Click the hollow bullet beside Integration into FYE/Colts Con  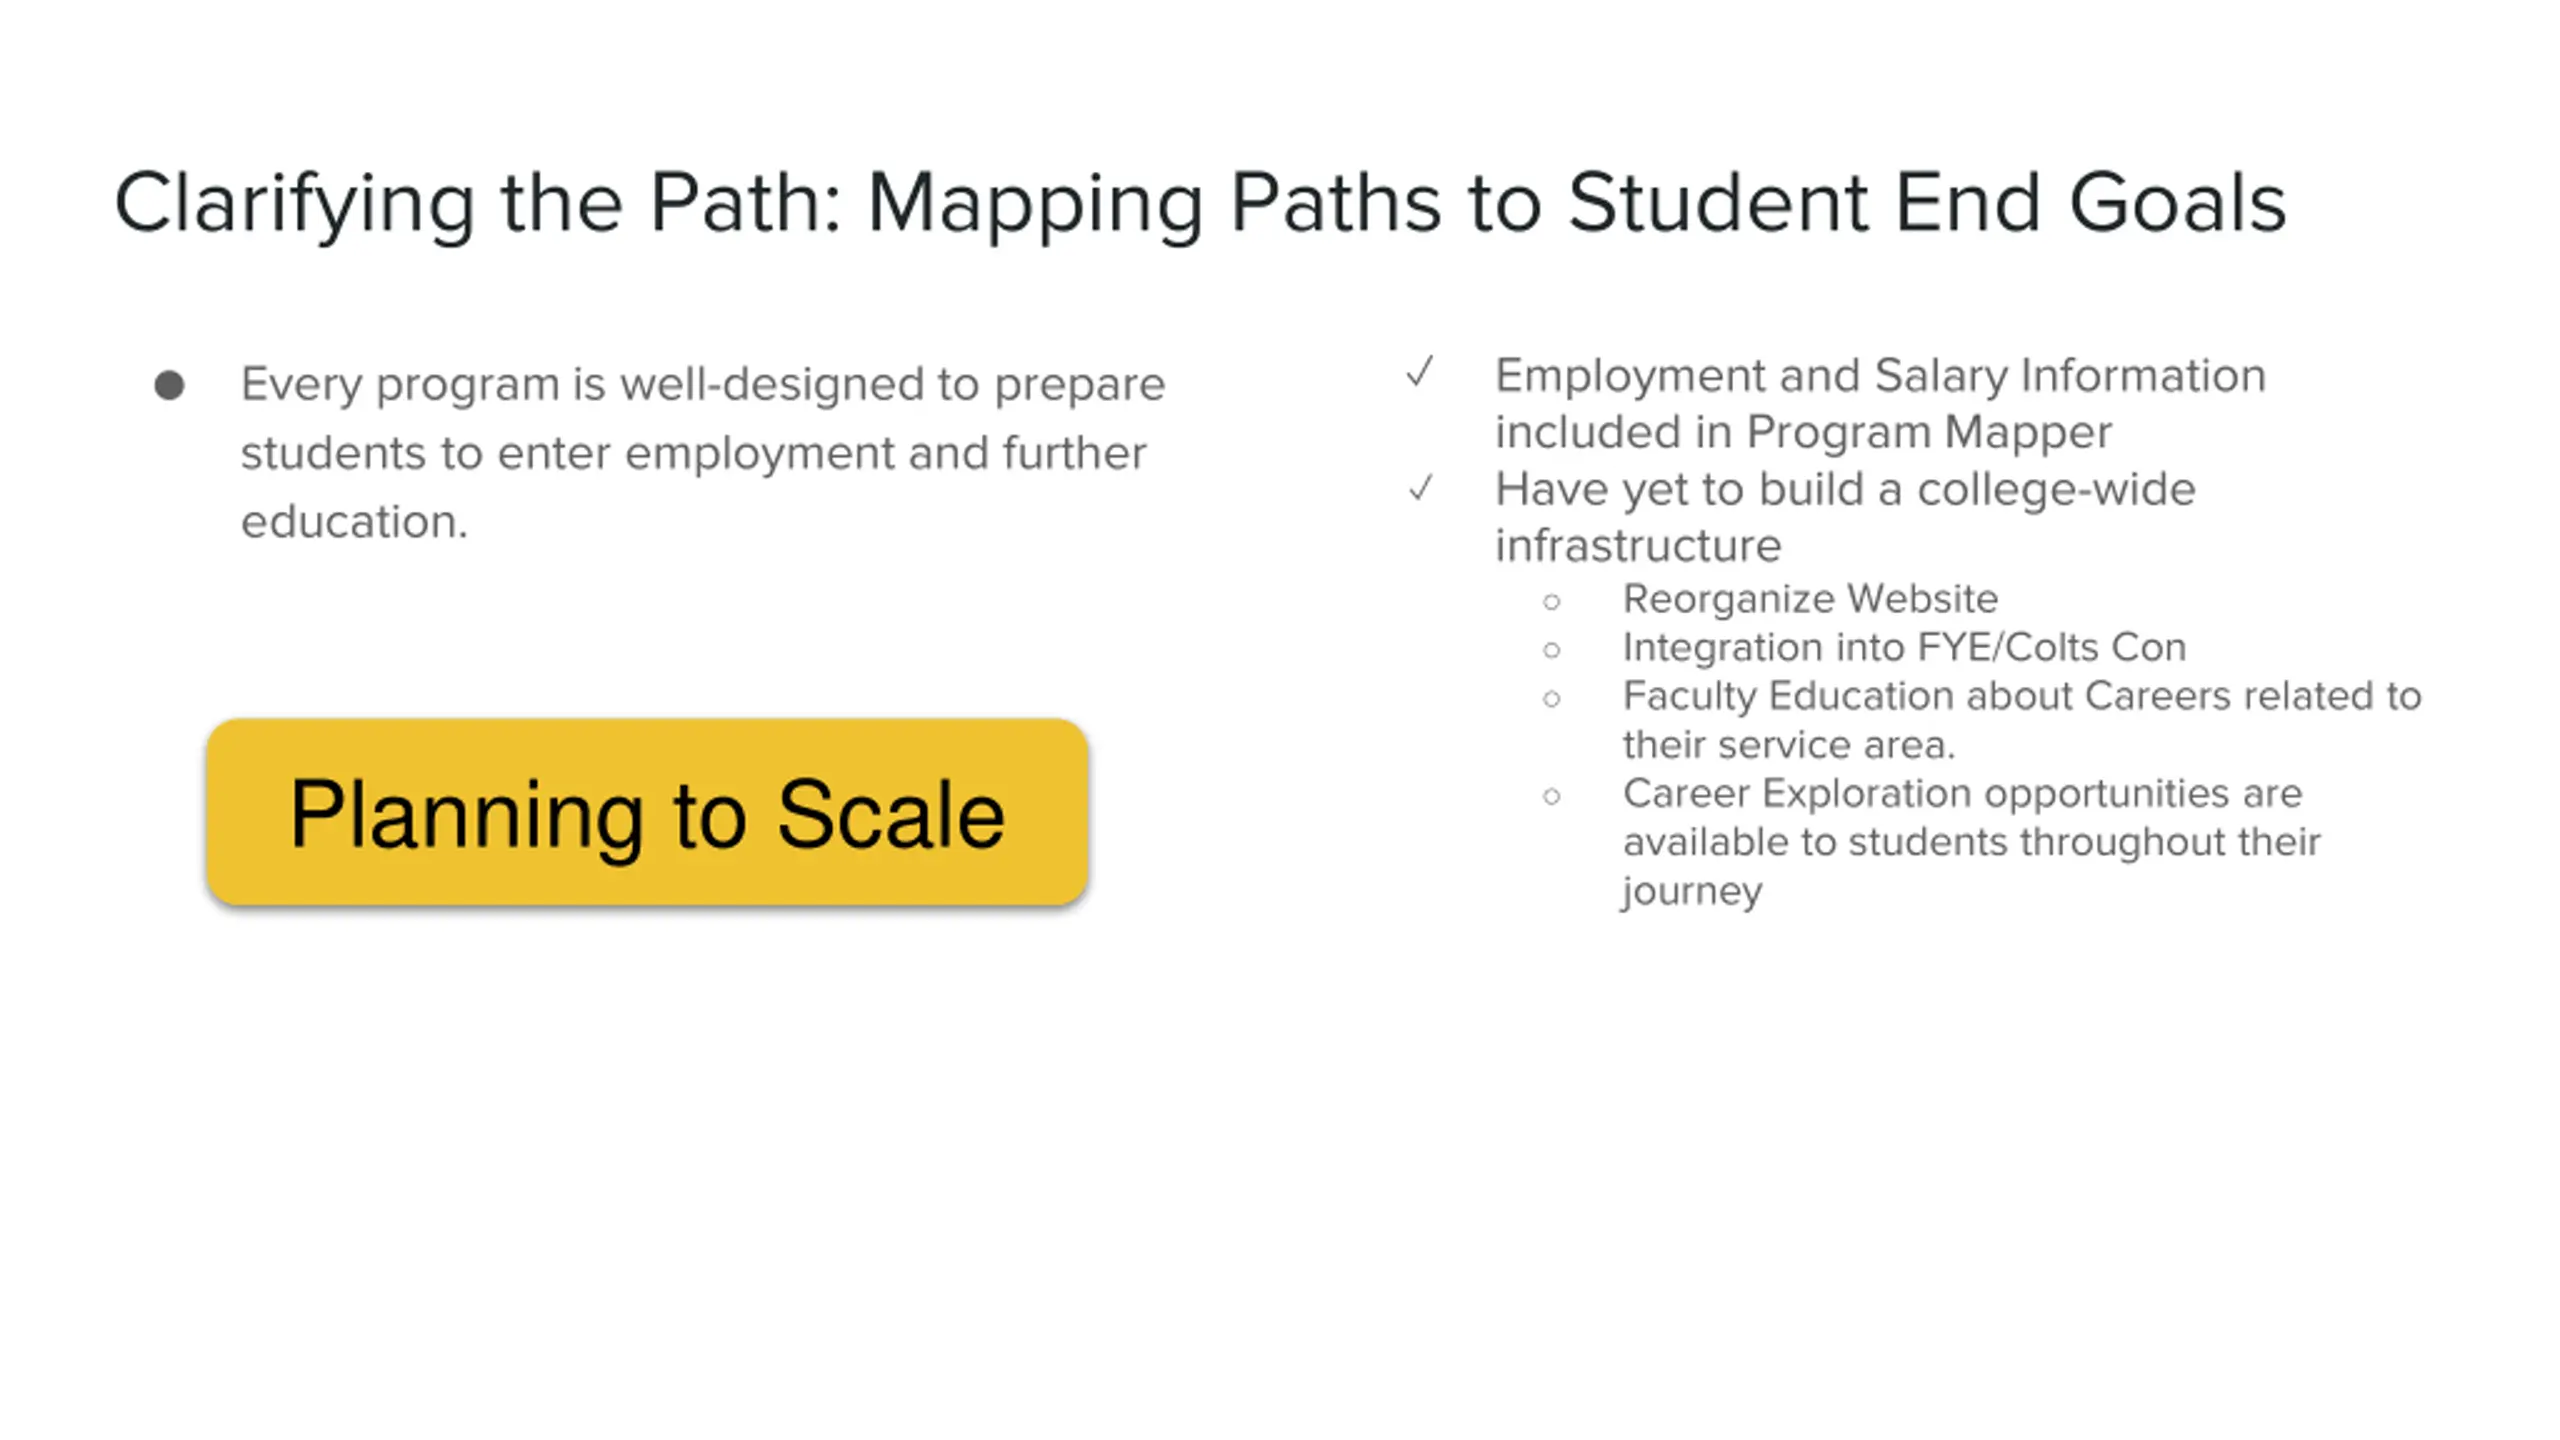click(x=1551, y=650)
